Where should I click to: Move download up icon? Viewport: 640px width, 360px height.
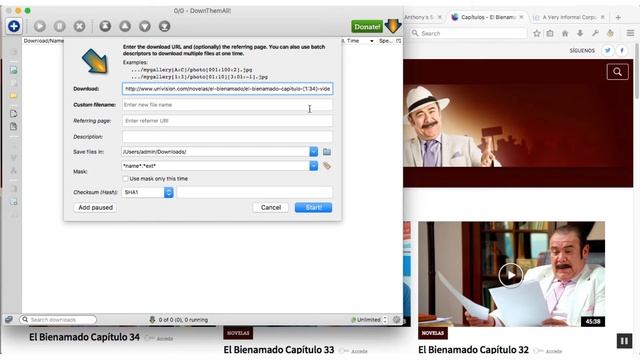click(125, 26)
